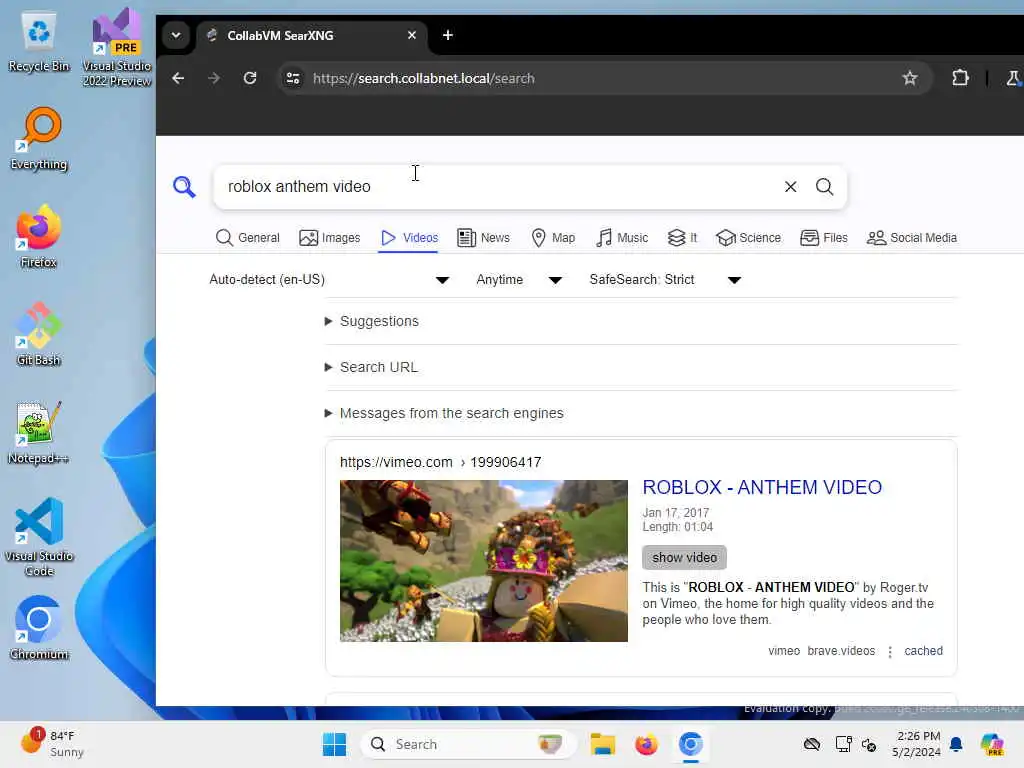Open Firefox from the taskbar
The width and height of the screenshot is (1024, 768).
646,744
